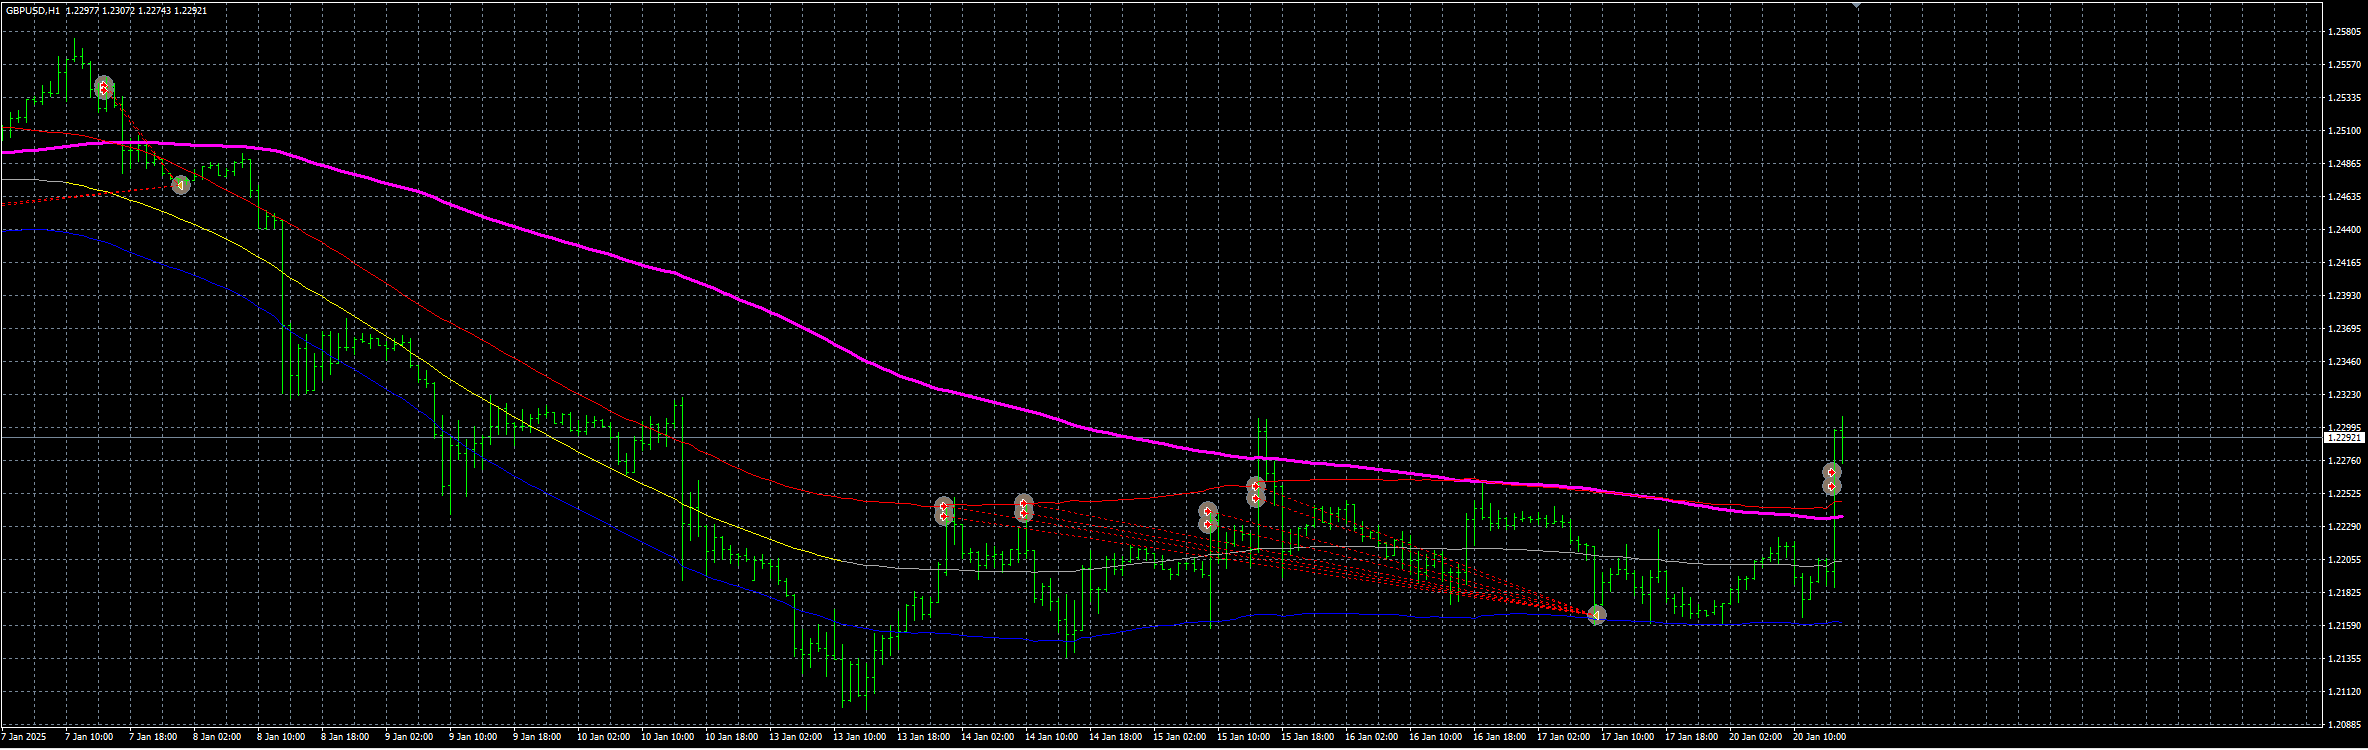This screenshot has height=750, width=2368.
Task: Select the upper sell arrow on the 15 Jan 10:00 spike
Action: click(x=1256, y=486)
